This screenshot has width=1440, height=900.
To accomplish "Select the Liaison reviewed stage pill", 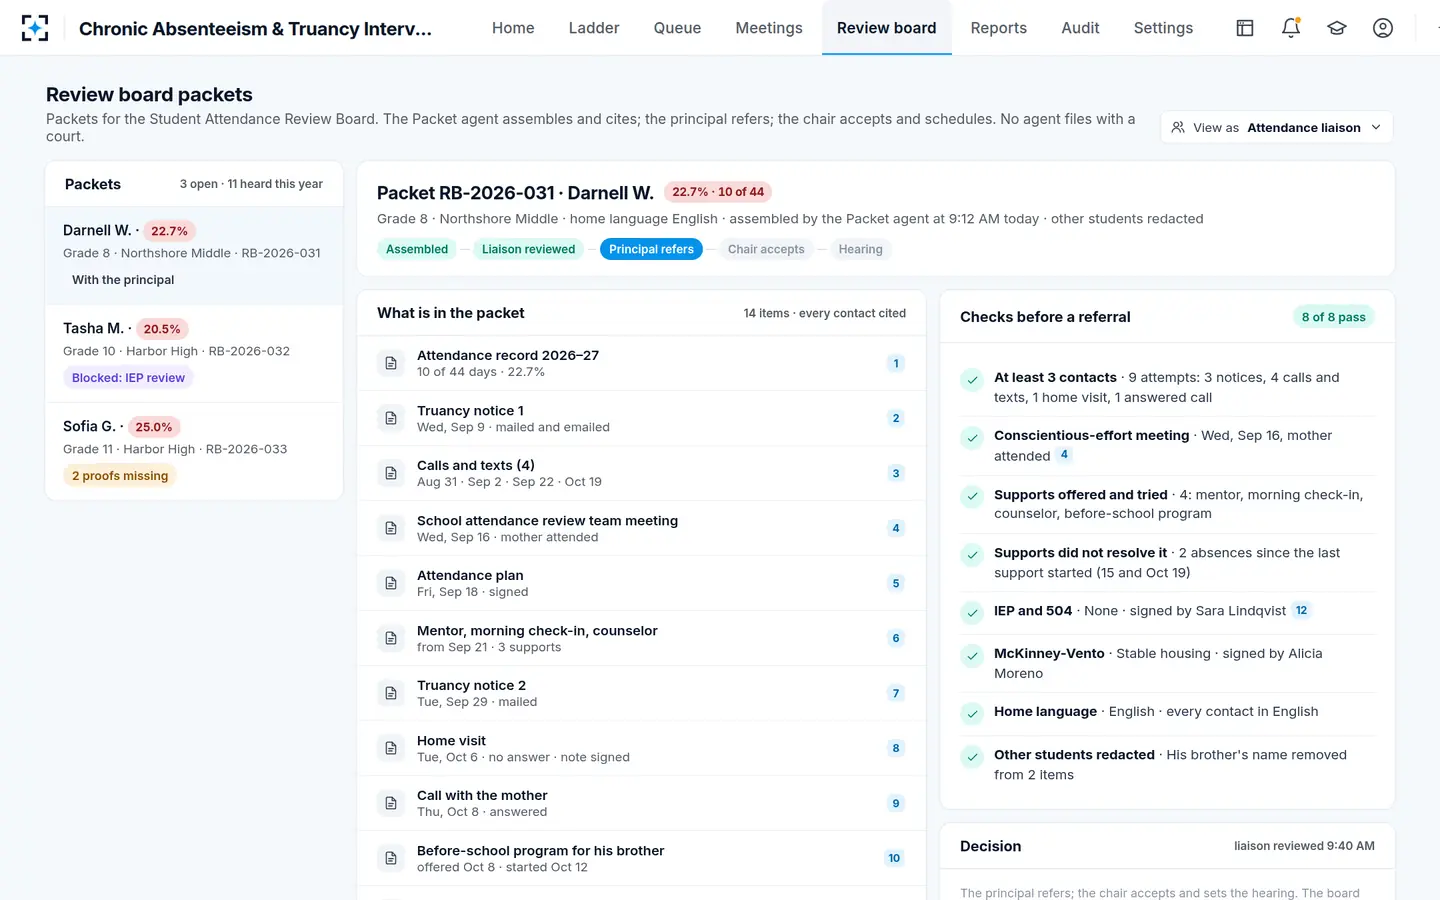I will tap(528, 249).
